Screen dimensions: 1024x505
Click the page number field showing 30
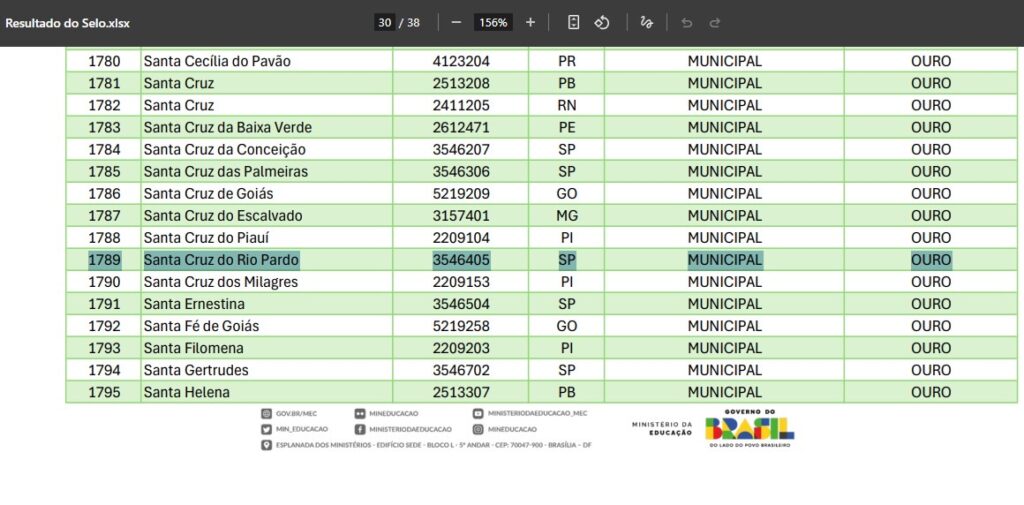(x=384, y=22)
